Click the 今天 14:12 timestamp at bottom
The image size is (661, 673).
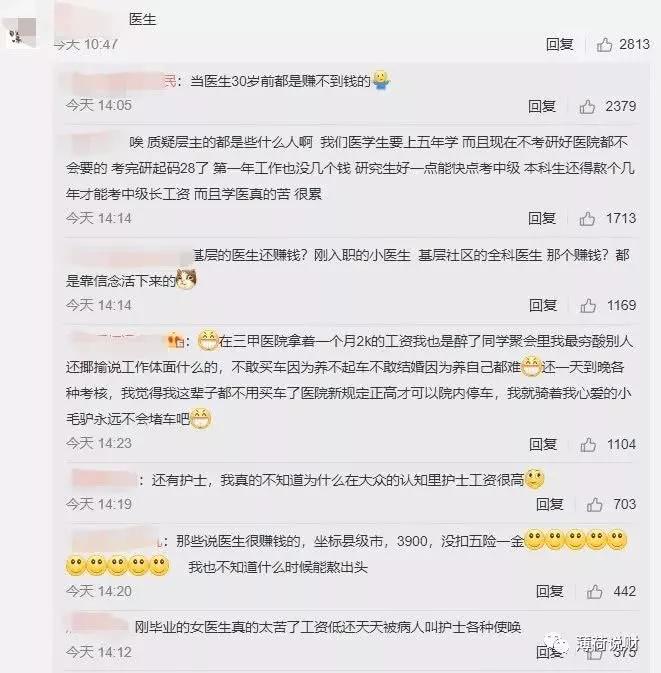99,652
